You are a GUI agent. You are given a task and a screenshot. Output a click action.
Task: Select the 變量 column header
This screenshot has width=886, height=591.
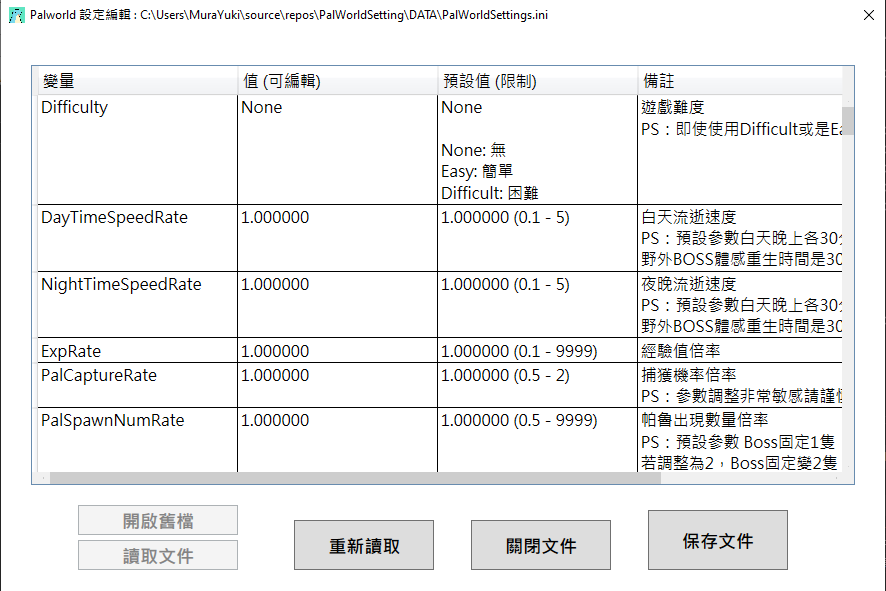(137, 81)
